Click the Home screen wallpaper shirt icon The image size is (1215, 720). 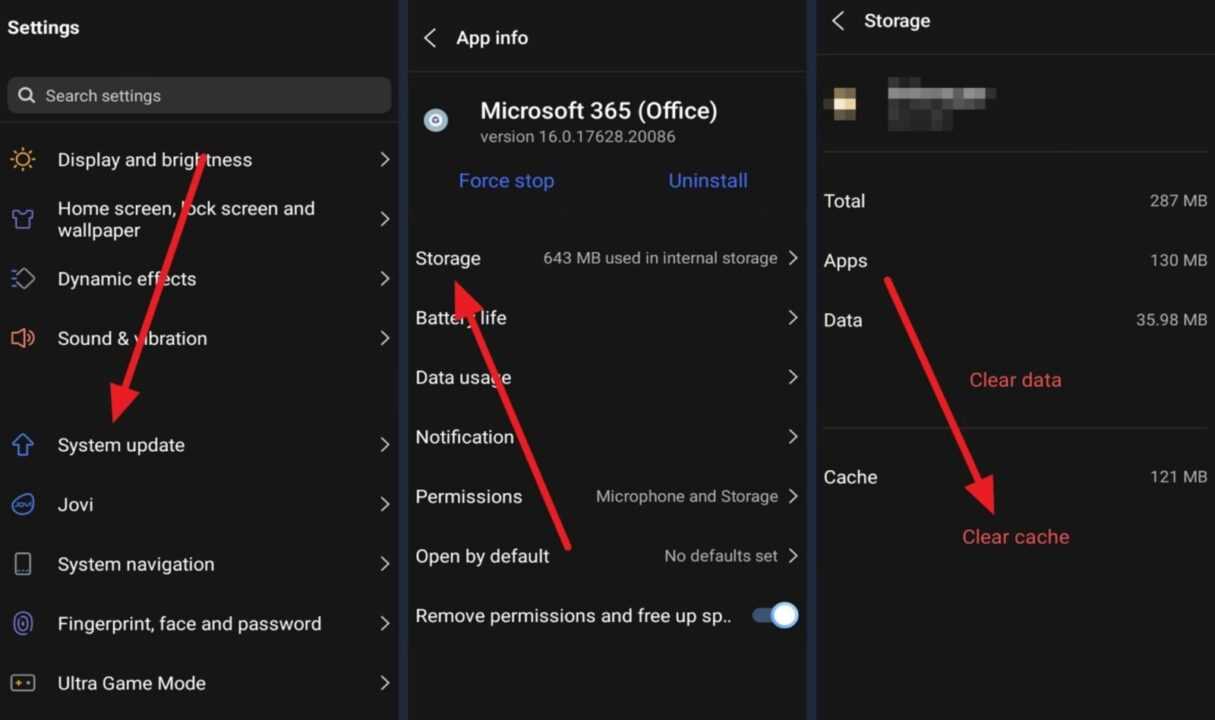click(22, 219)
